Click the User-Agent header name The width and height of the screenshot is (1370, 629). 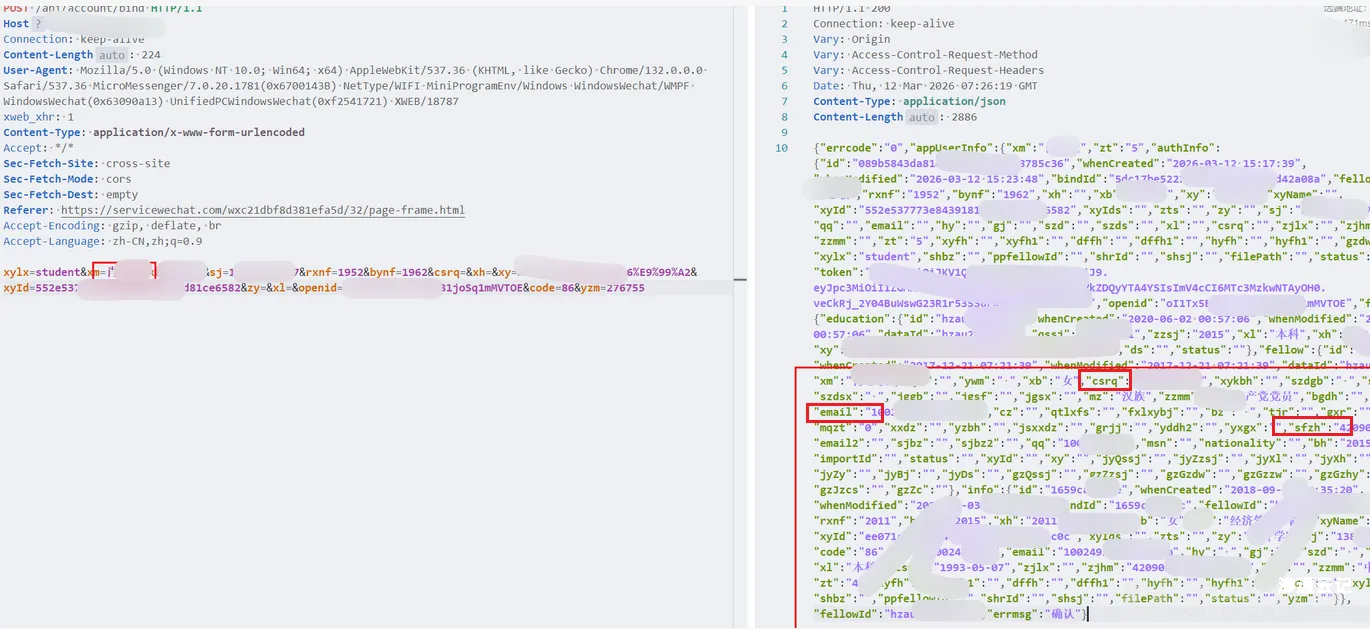tap(37, 70)
